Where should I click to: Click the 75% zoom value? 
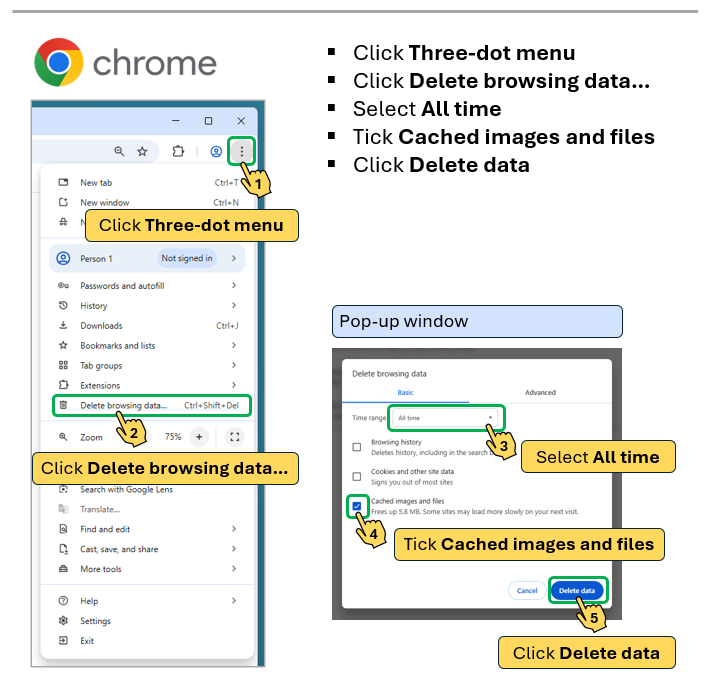pos(173,437)
